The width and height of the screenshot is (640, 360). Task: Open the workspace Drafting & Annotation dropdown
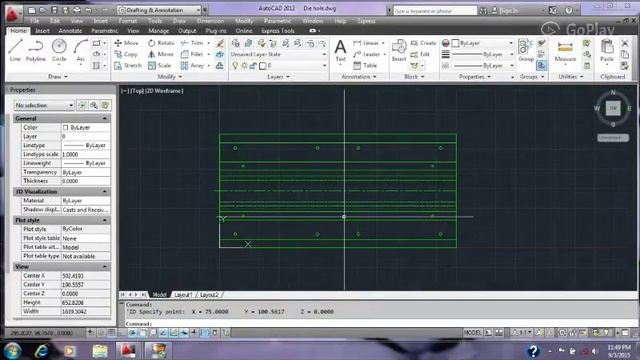tap(159, 10)
